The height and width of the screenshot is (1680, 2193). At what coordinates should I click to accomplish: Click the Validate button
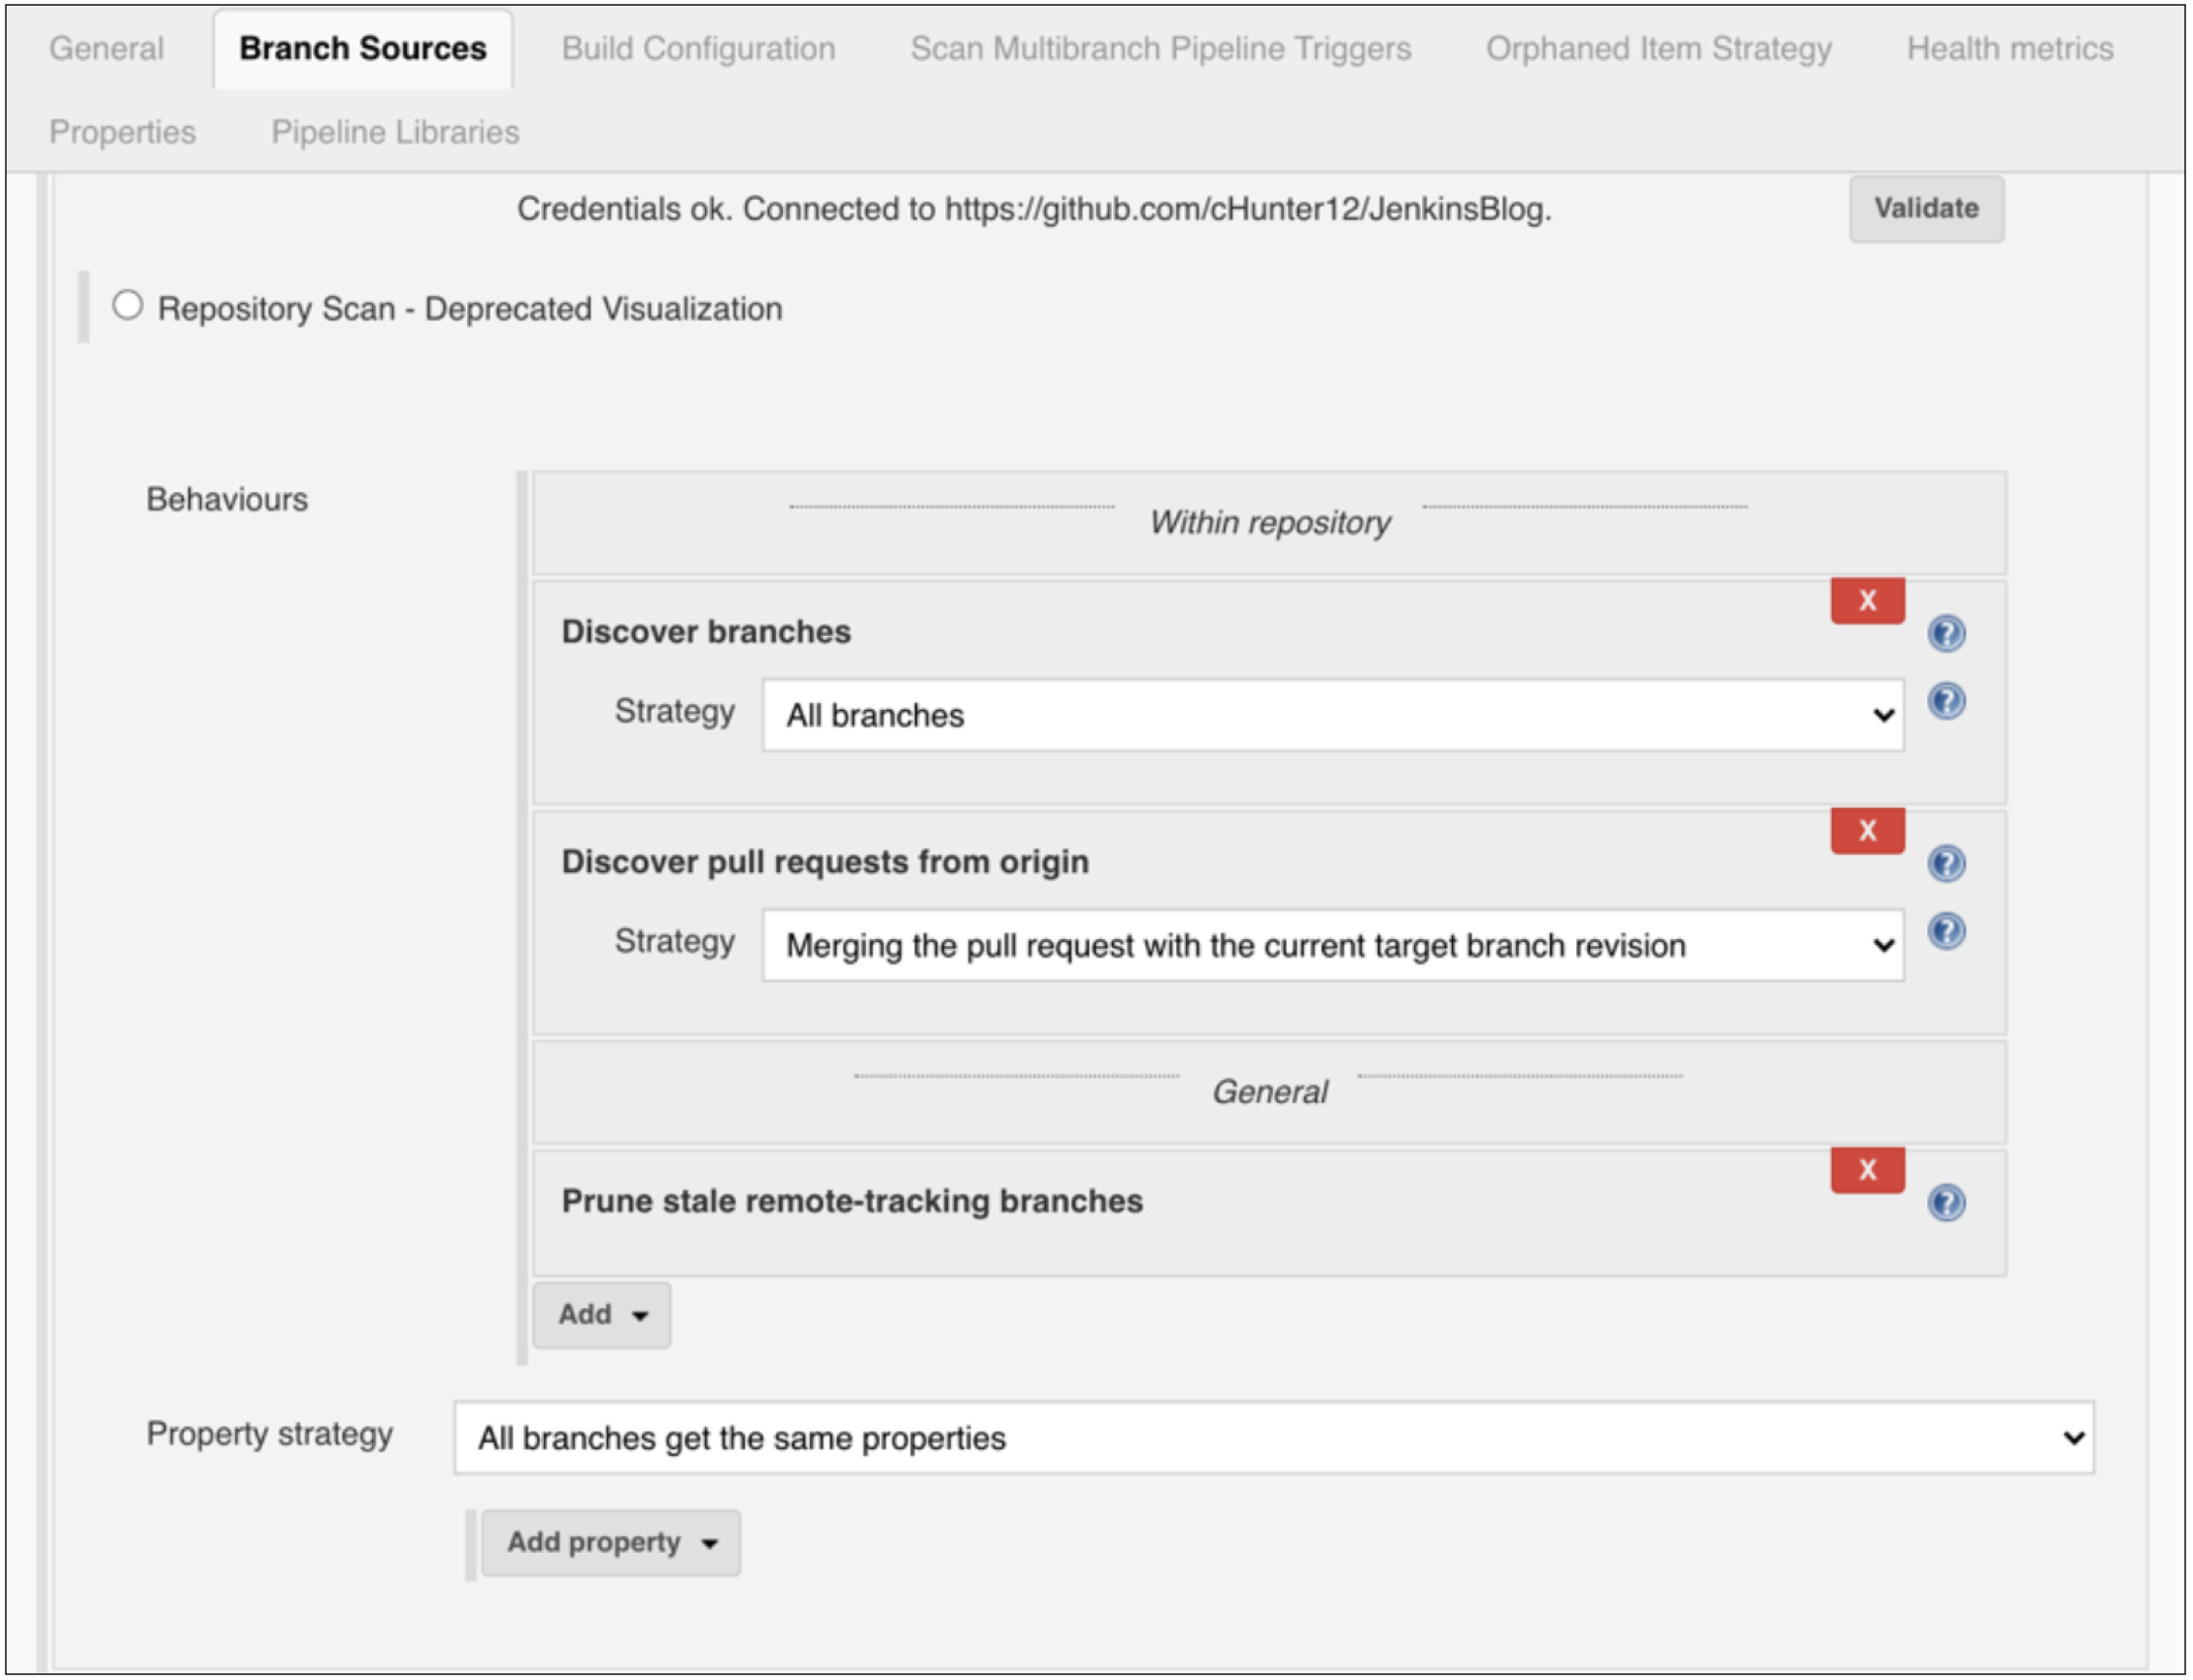[x=1925, y=208]
